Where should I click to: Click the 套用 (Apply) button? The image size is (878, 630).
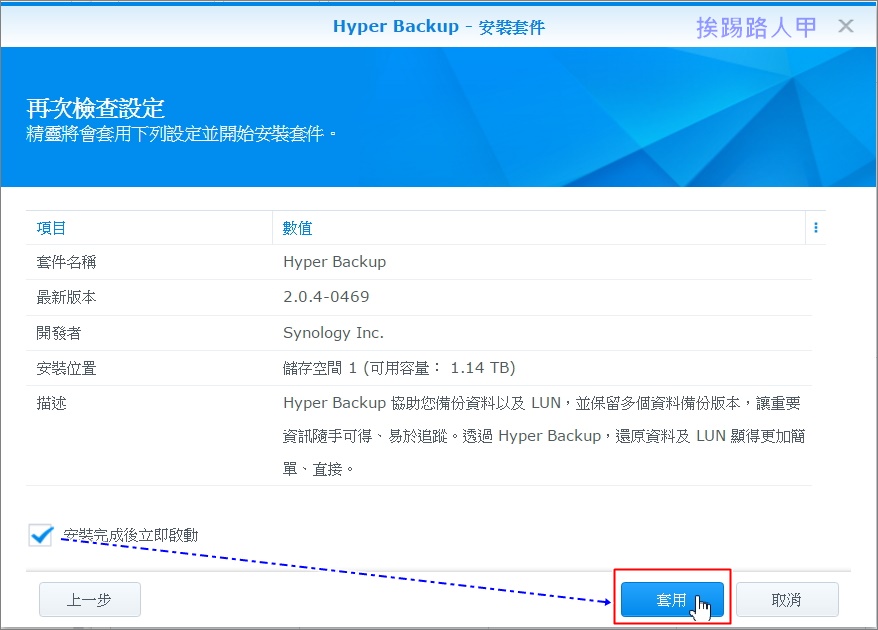point(672,599)
